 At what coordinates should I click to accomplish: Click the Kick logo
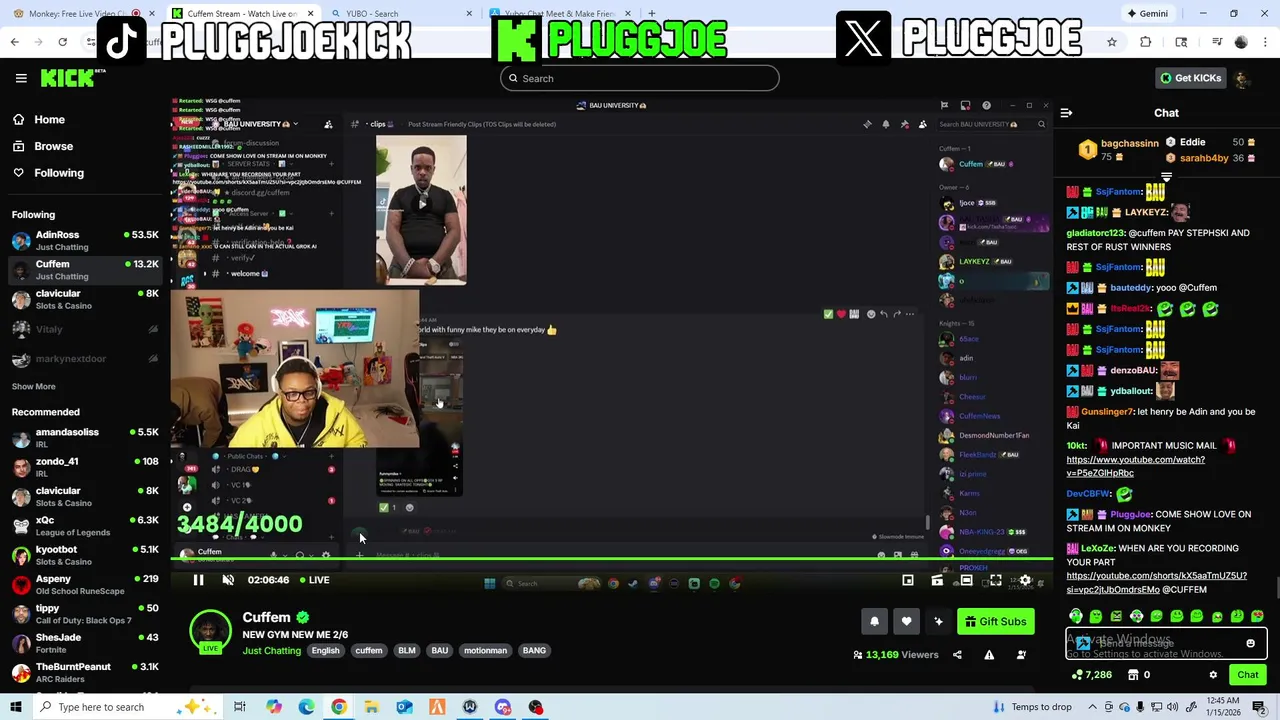click(x=68, y=78)
